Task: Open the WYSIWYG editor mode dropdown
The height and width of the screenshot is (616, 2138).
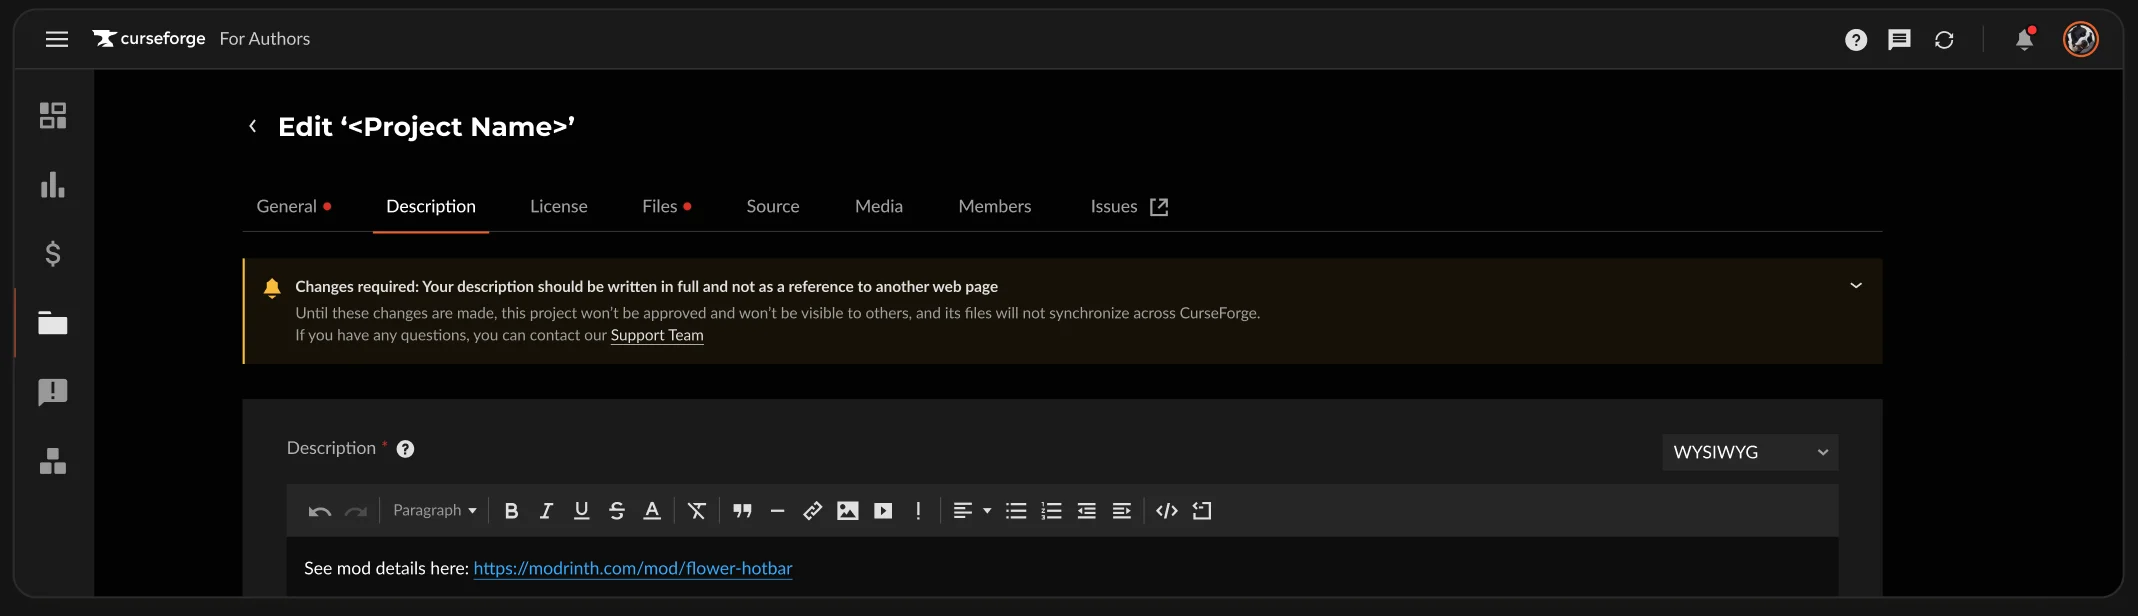Action: (x=1750, y=452)
